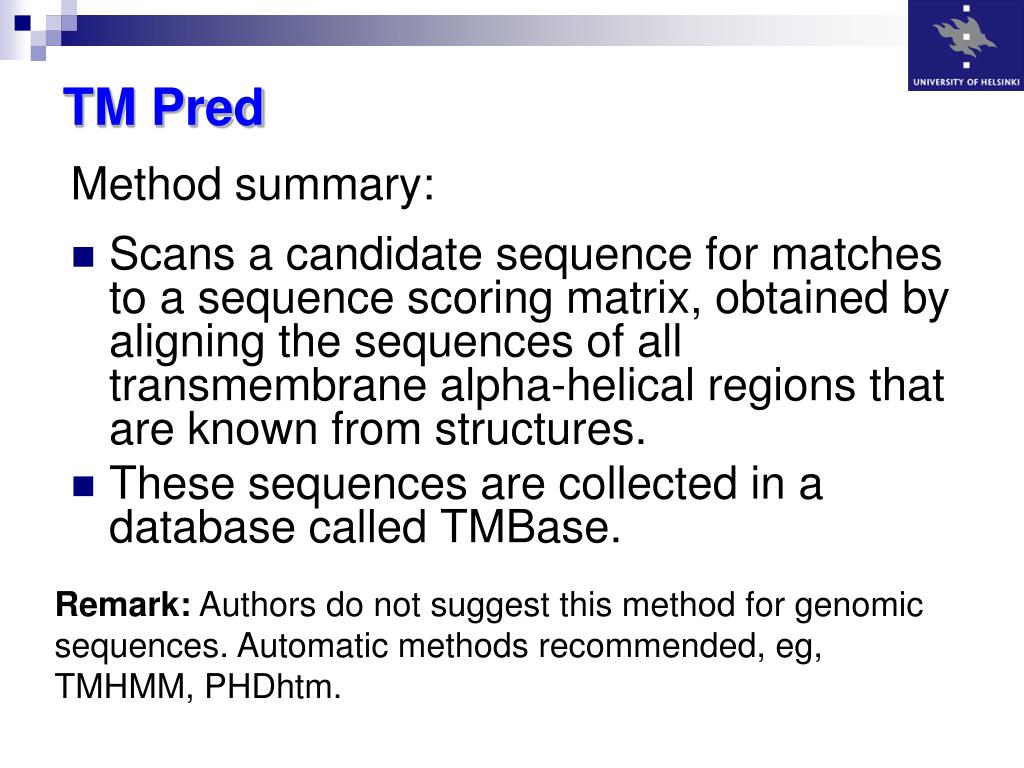Click the TM Pred slide title
Screen dimensions: 1024x768
pos(164,106)
